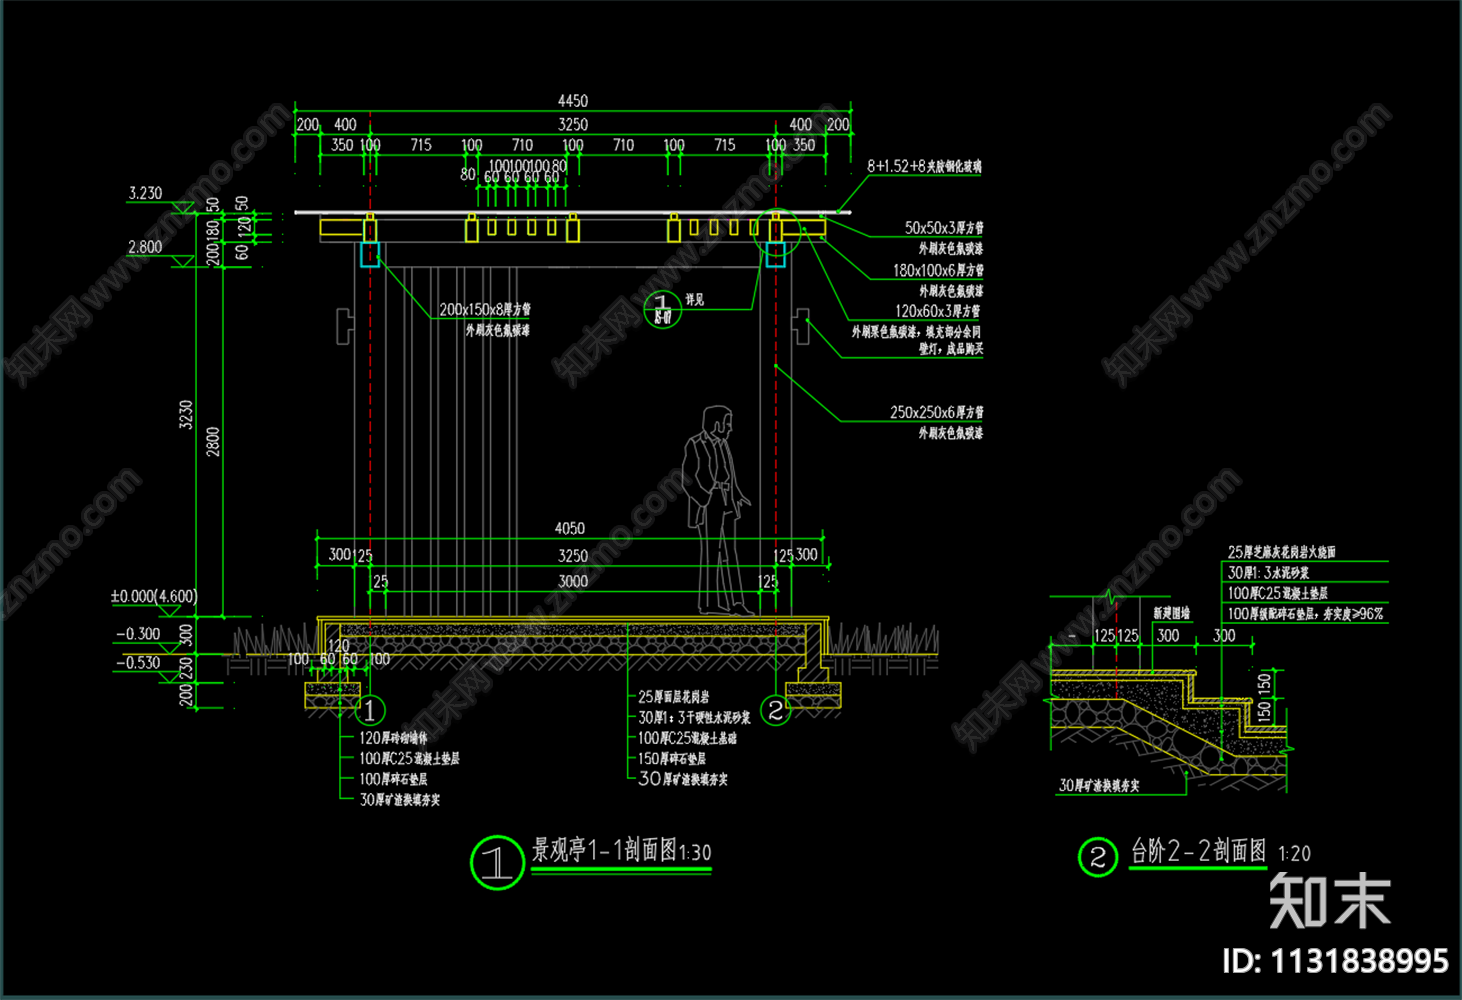Click the "±0.000(4.600)" datum elevation text
Viewport: 1462px width, 1000px height.
tap(154, 597)
